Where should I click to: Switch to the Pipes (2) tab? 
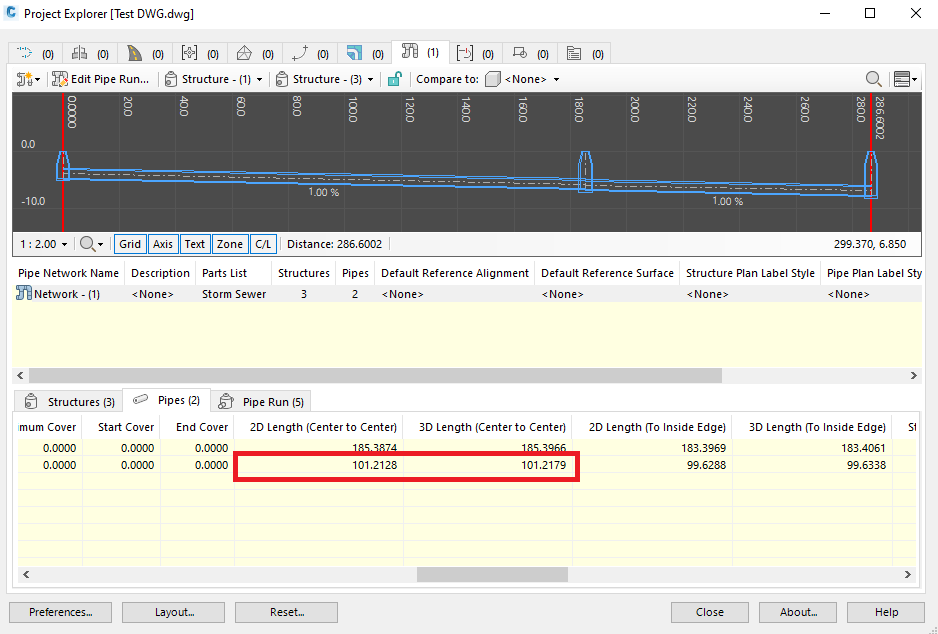pos(166,400)
